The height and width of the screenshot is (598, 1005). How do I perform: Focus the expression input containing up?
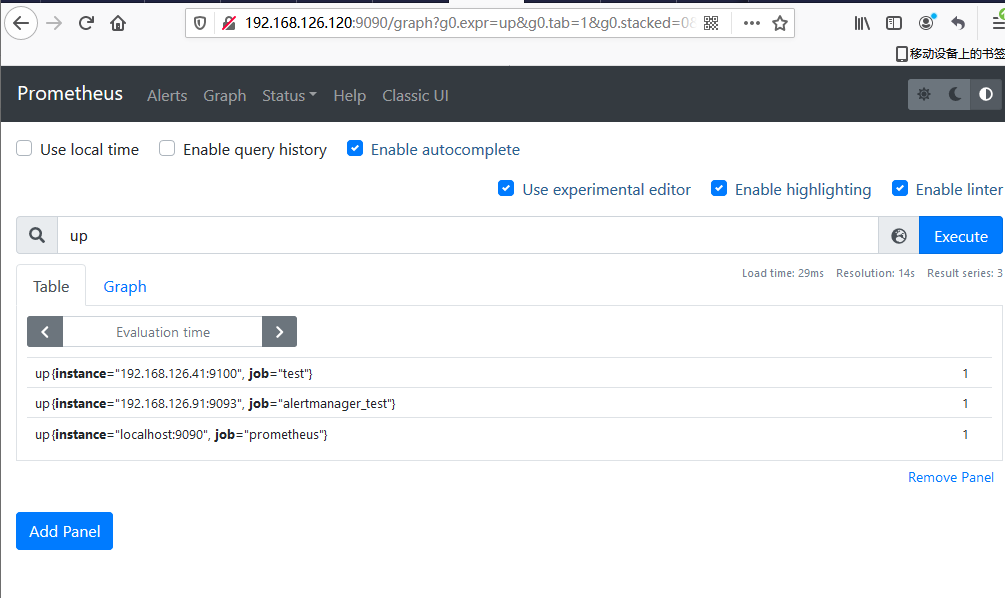(x=467, y=235)
